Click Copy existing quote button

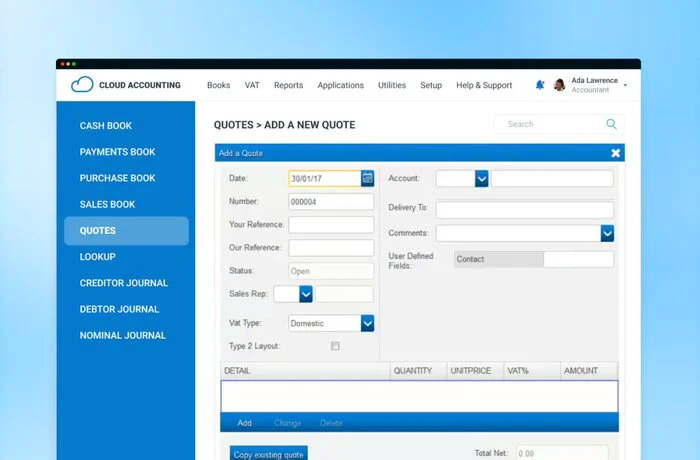point(269,454)
